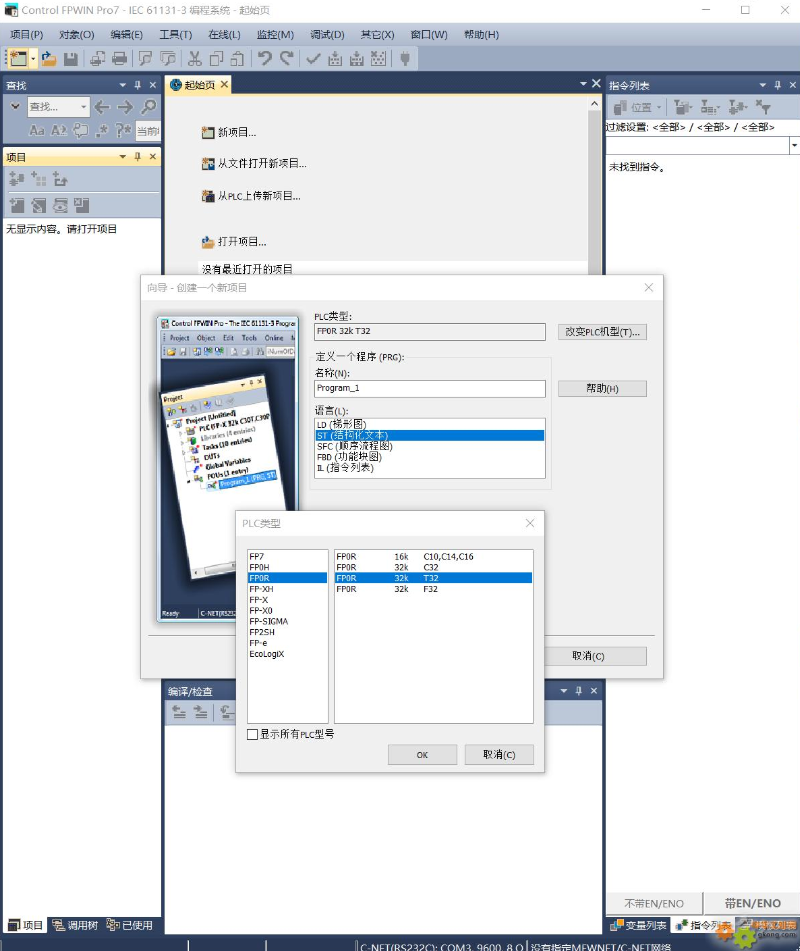This screenshot has width=800, height=951.
Task: Click the Print Preview toolbar icon
Action: (97, 59)
